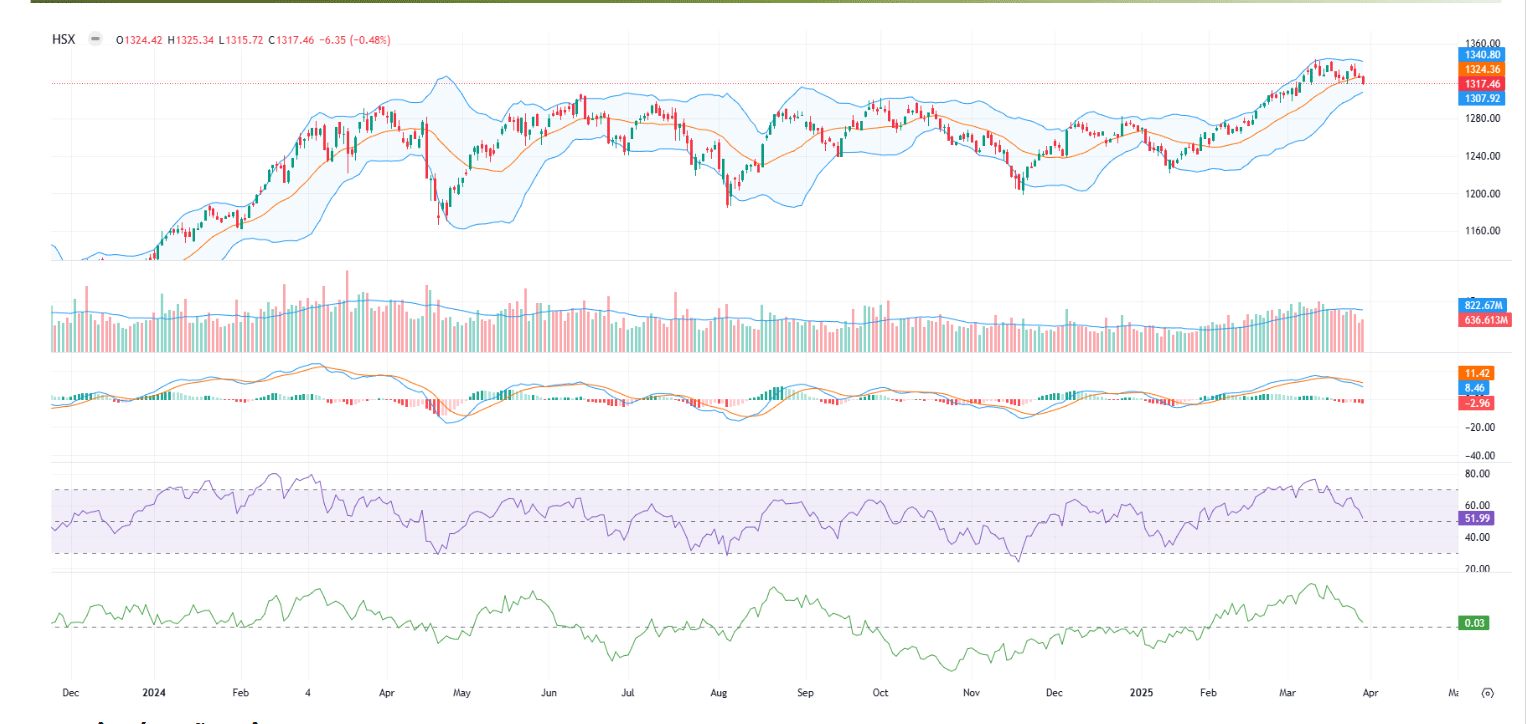Click the lower band price label 1307.92

pyautogui.click(x=1482, y=98)
